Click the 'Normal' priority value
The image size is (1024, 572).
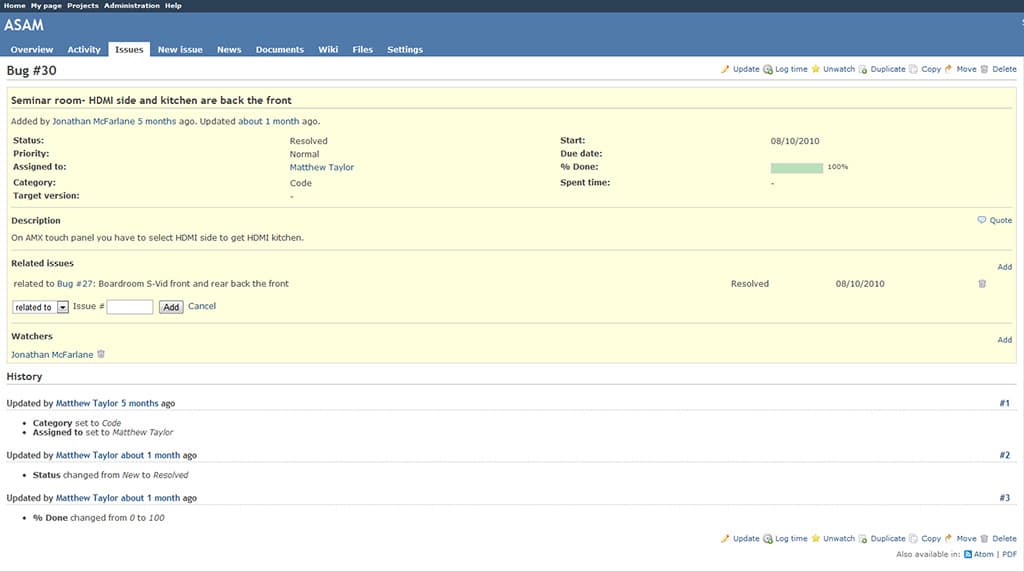(304, 154)
